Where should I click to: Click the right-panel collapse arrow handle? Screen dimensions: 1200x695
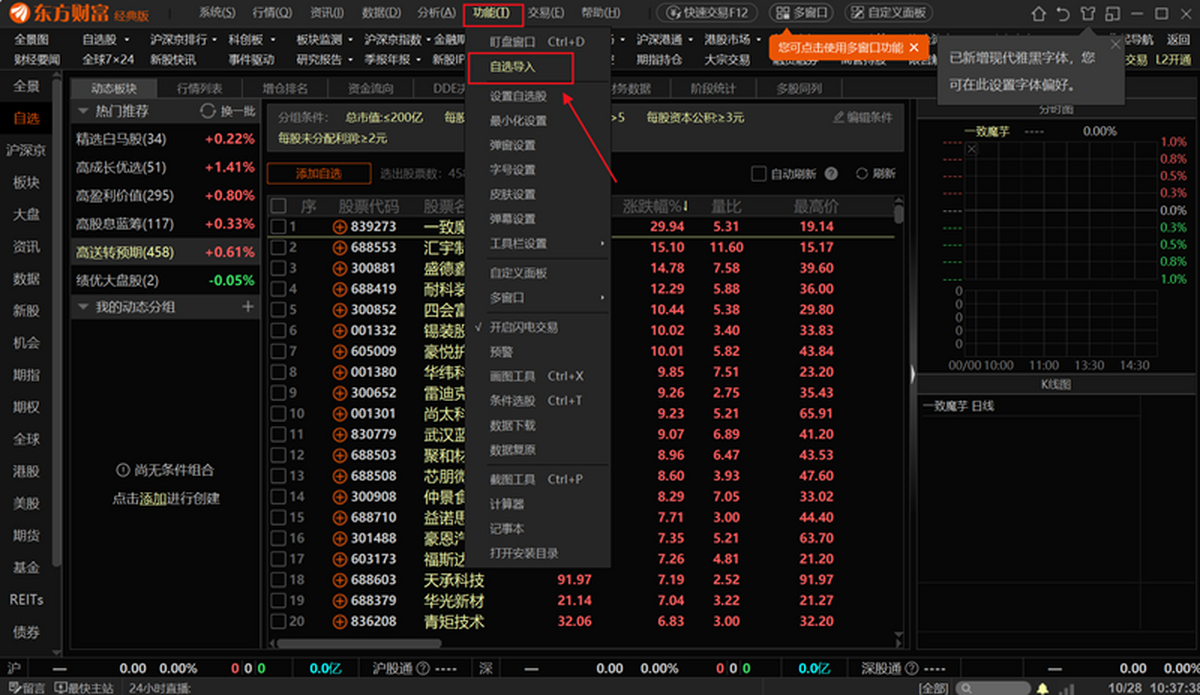click(912, 373)
